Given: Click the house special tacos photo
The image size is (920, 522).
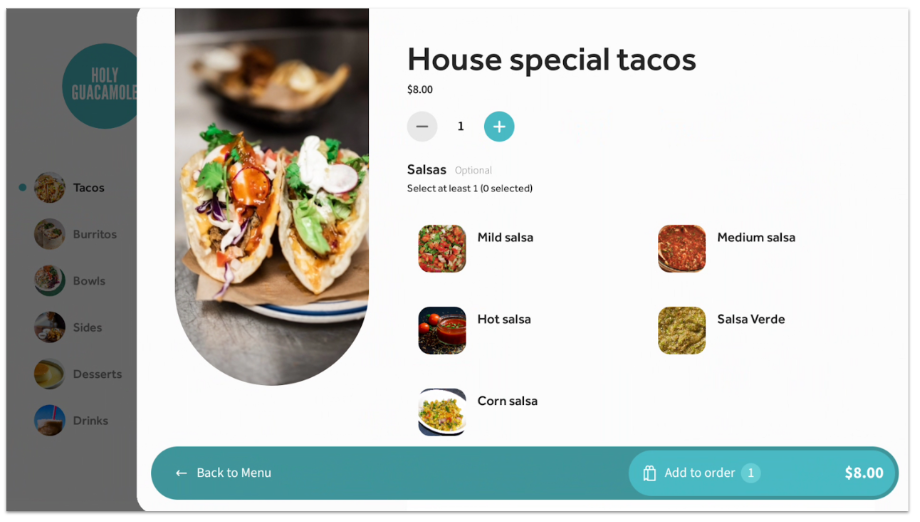Looking at the screenshot, I should coord(272,196).
